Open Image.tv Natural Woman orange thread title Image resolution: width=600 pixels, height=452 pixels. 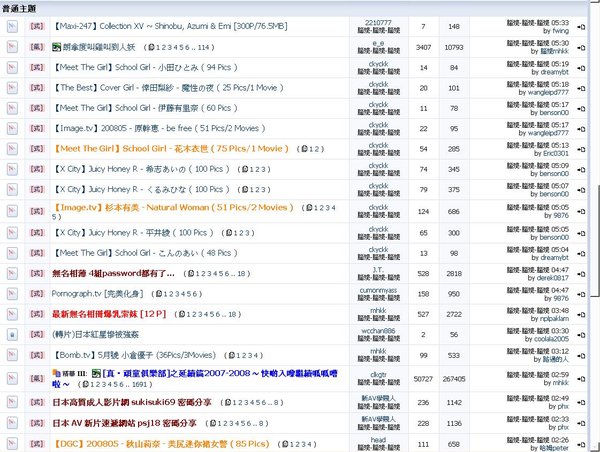(x=173, y=207)
